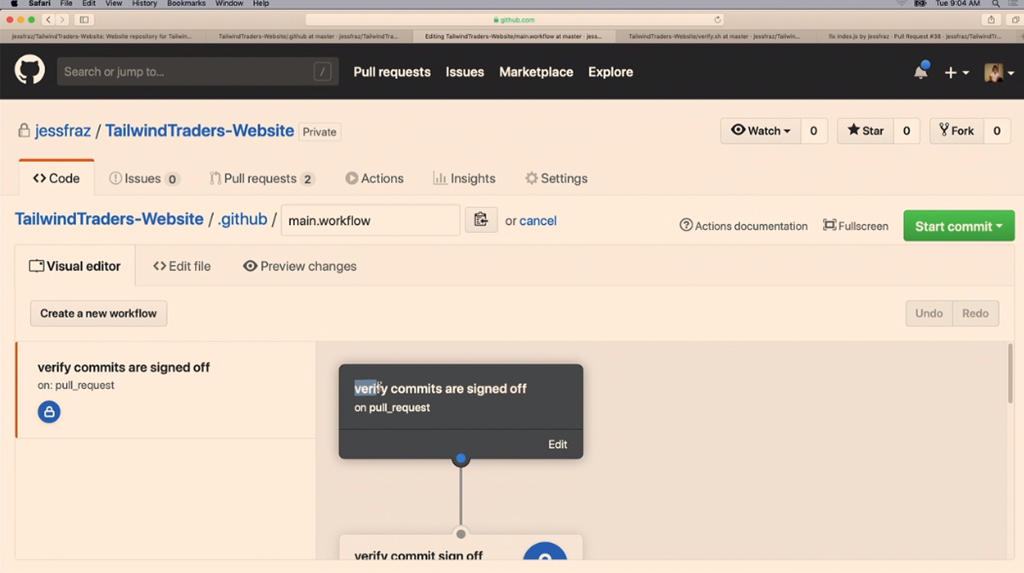Open the Settings tab
The width and height of the screenshot is (1024, 573).
[556, 178]
